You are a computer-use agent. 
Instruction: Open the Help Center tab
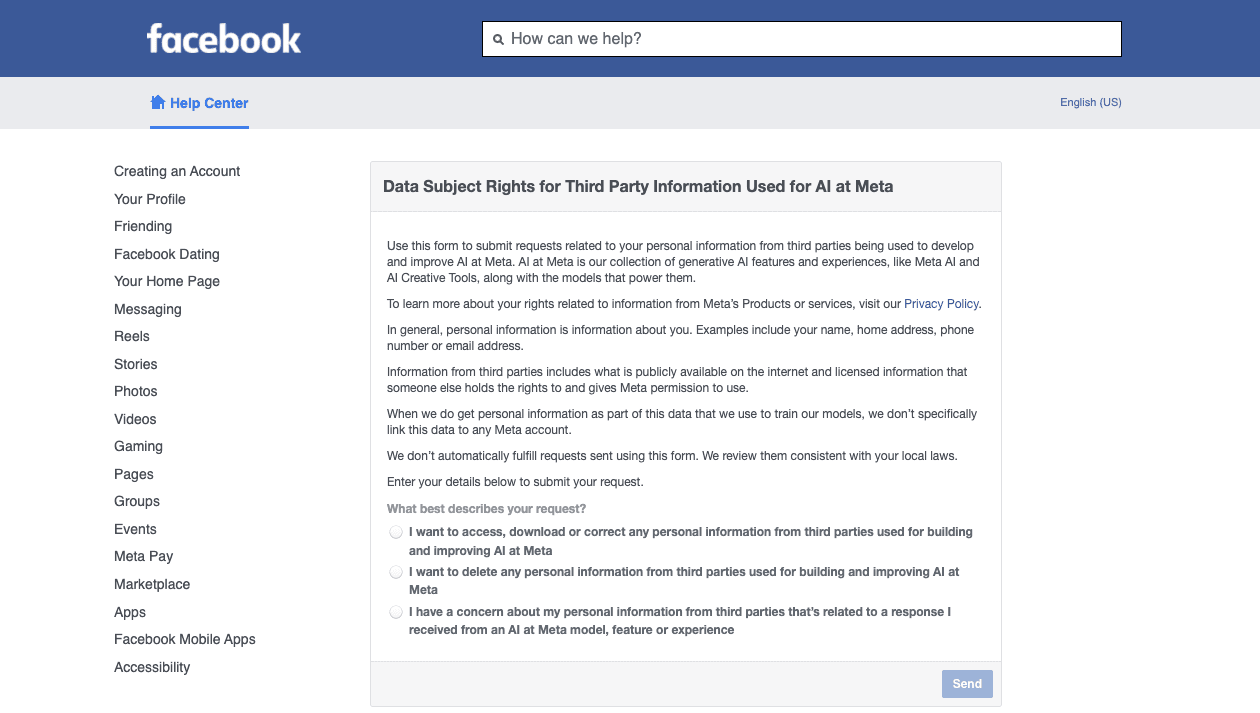click(x=209, y=103)
